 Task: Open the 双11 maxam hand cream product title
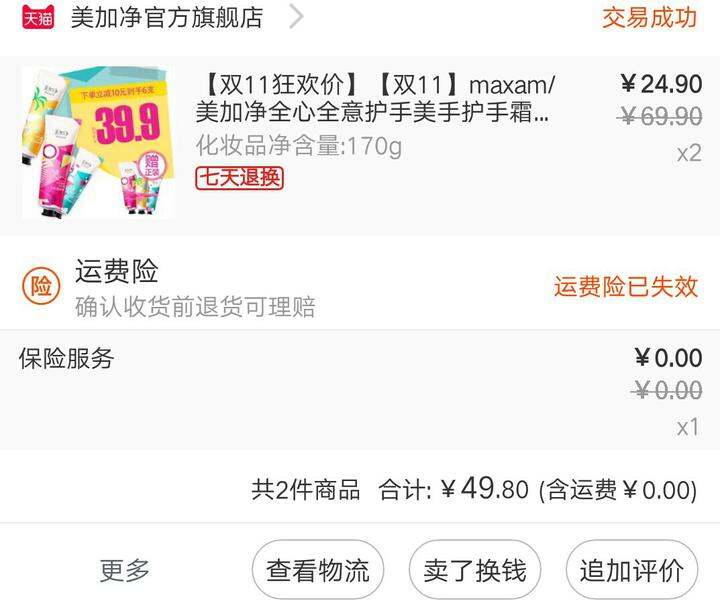[x=375, y=98]
